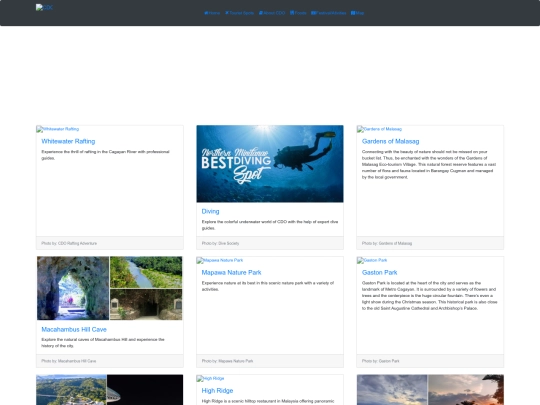Click the High Ridge description text
This screenshot has width=540, height=405.
pos(268,401)
